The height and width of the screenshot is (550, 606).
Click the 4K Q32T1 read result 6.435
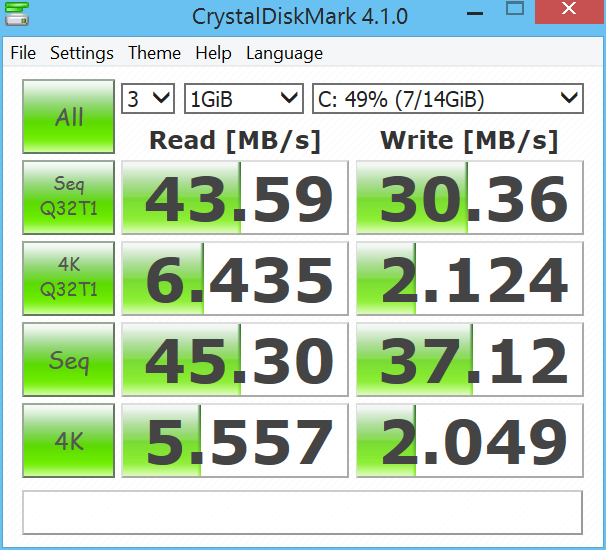235,278
